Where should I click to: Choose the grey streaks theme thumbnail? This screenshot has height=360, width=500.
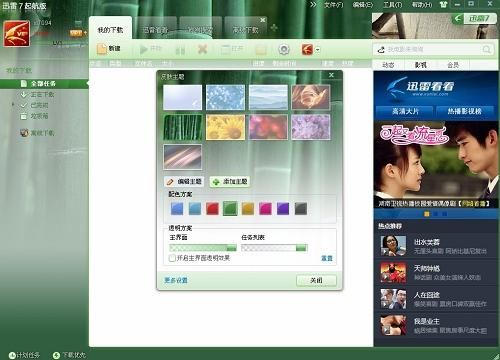pos(182,157)
